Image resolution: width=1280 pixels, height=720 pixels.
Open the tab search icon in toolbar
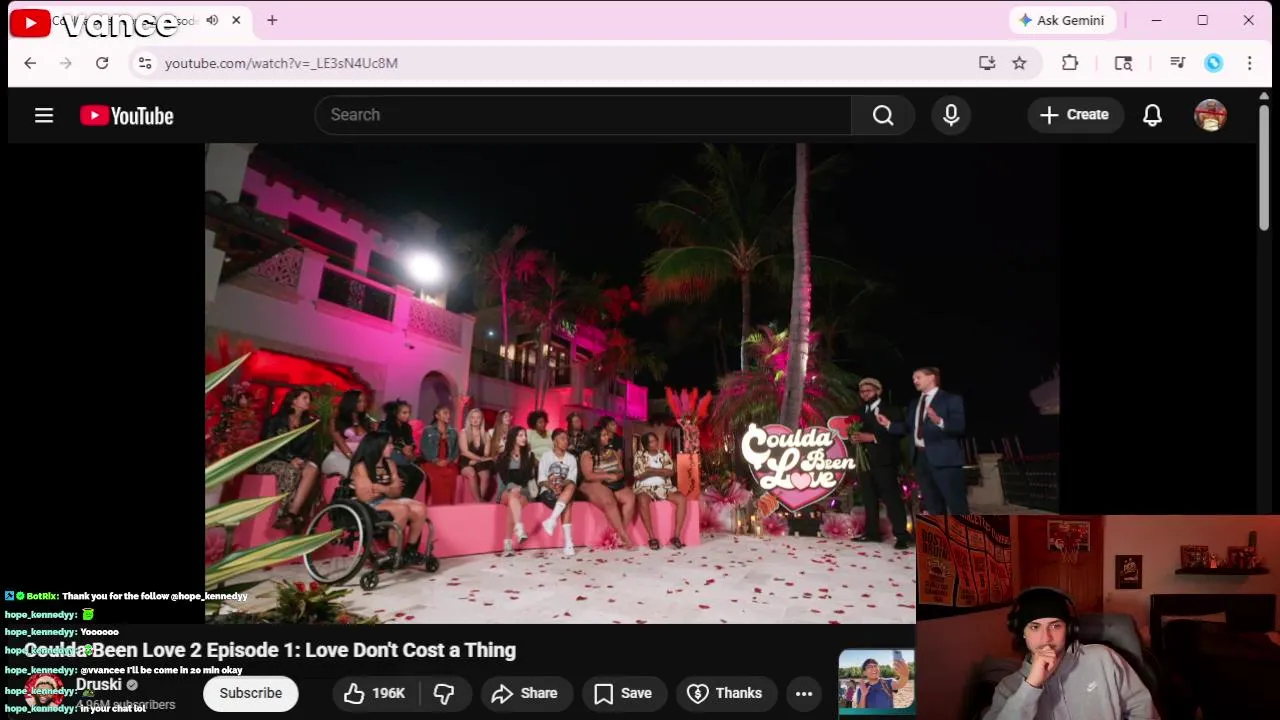[1123, 63]
